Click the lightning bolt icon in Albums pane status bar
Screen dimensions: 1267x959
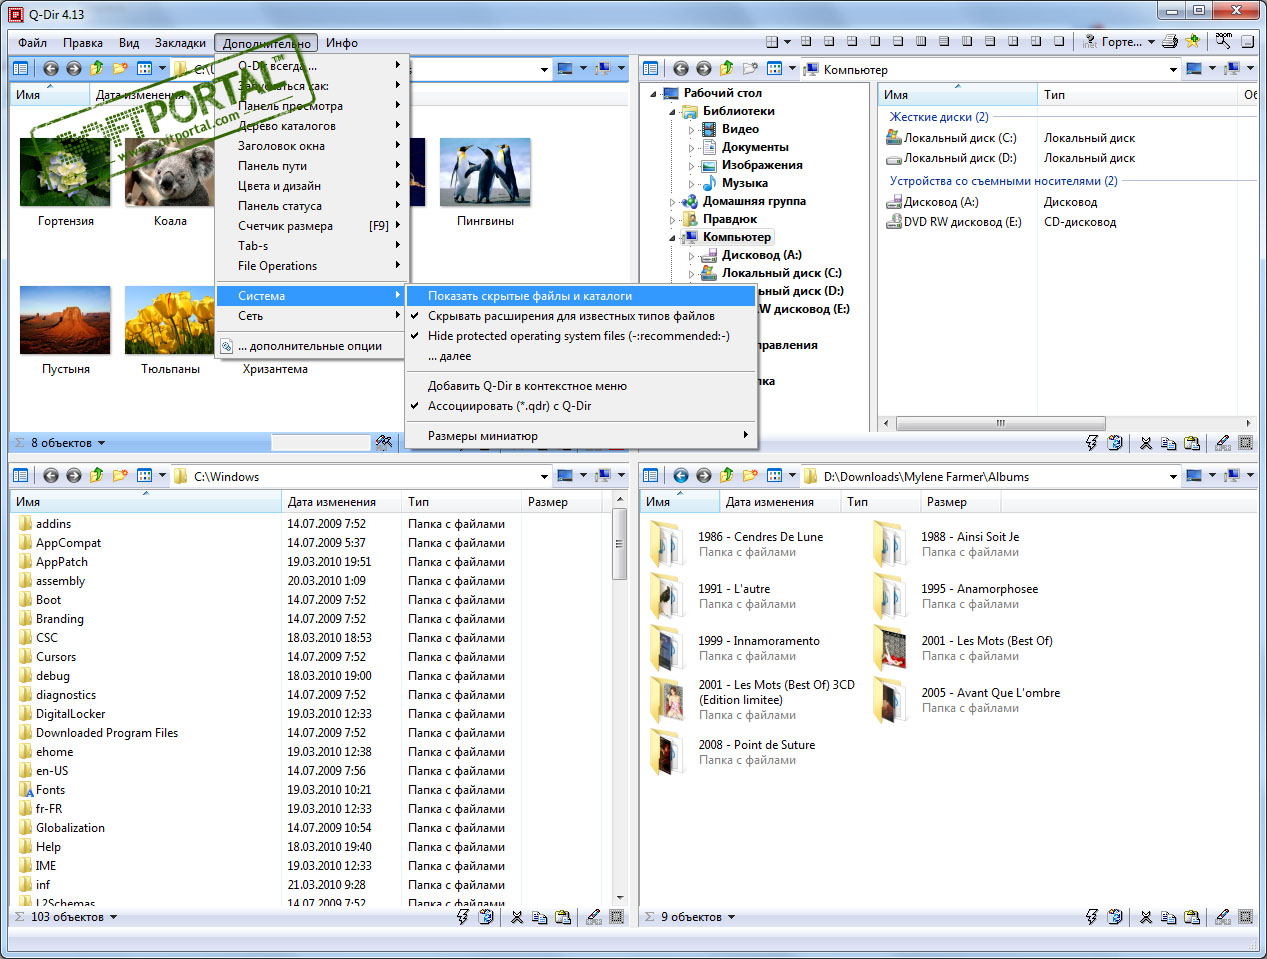coord(1092,917)
